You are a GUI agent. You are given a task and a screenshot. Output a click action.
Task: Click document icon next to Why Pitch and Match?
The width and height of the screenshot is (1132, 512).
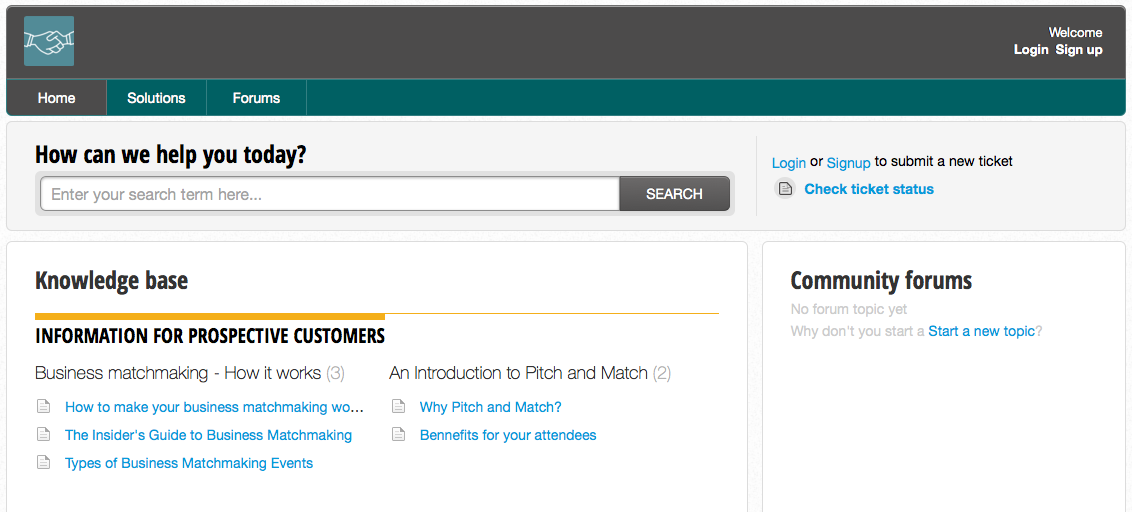[399, 407]
